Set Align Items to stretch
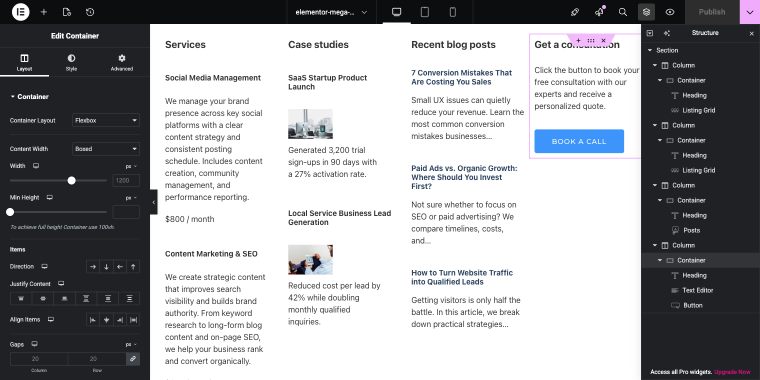 133,320
